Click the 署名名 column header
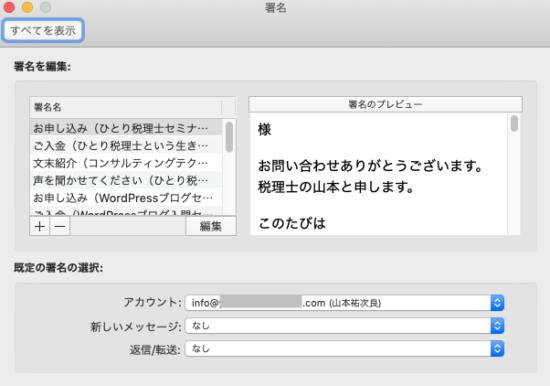The height and width of the screenshot is (386, 550). (126, 107)
